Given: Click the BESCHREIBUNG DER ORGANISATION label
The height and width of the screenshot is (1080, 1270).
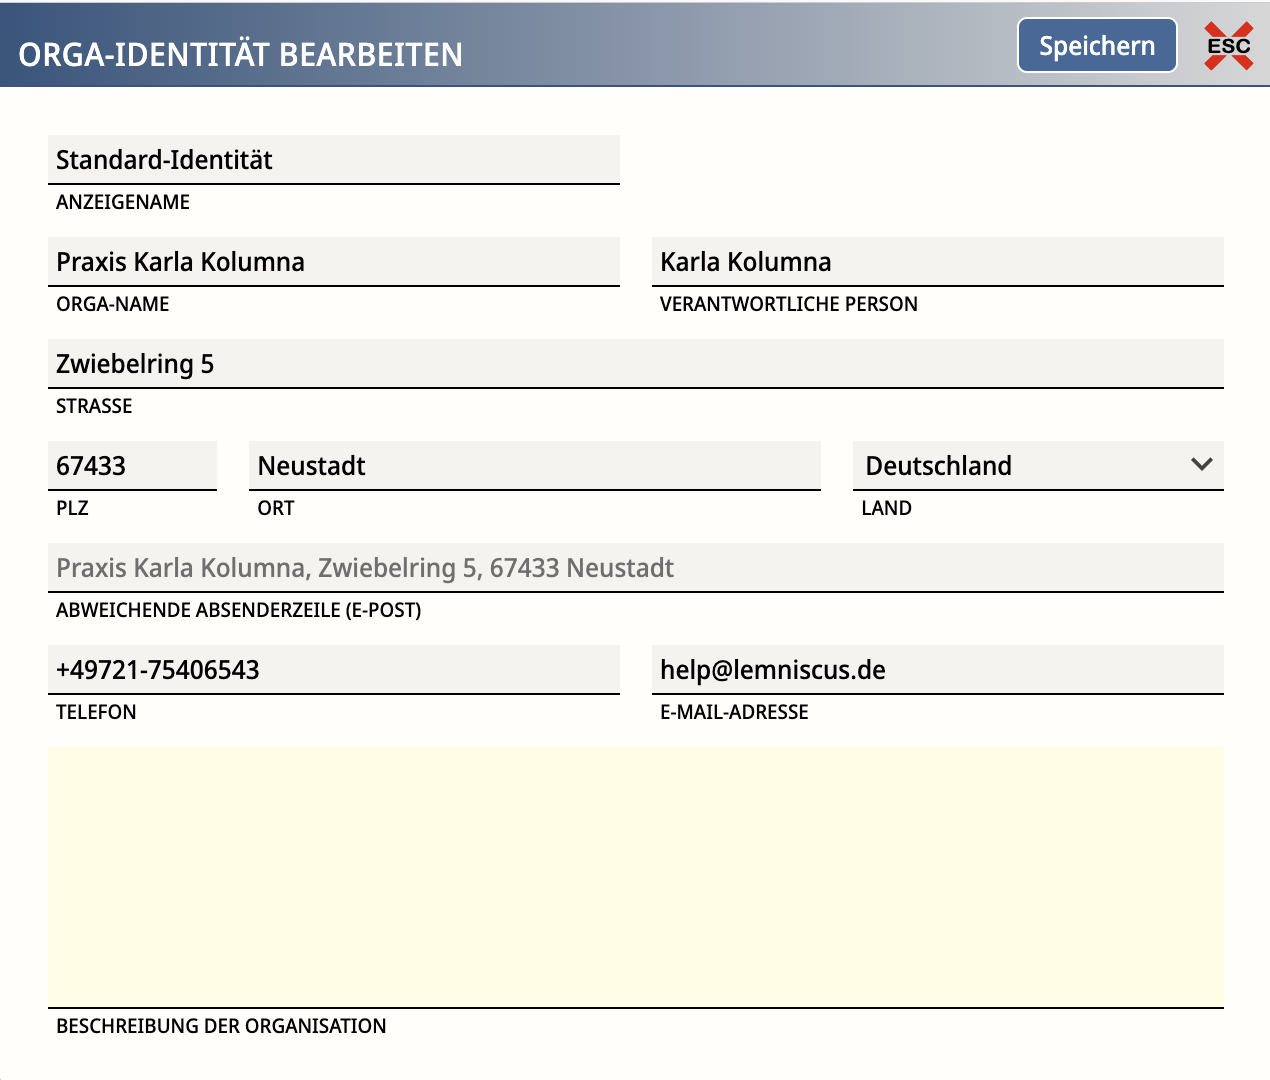Looking at the screenshot, I should 221,1026.
